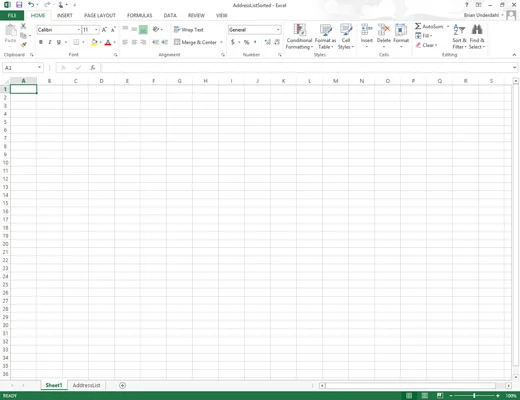Viewport: 520px width, 400px height.
Task: Click the Delete cells icon
Action: pos(384,30)
